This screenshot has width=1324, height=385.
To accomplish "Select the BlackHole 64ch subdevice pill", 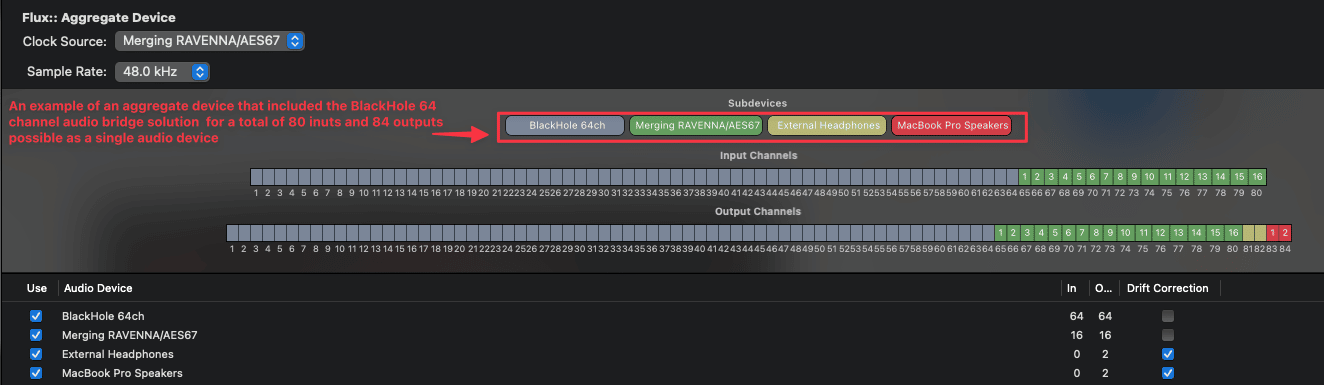I will point(565,126).
